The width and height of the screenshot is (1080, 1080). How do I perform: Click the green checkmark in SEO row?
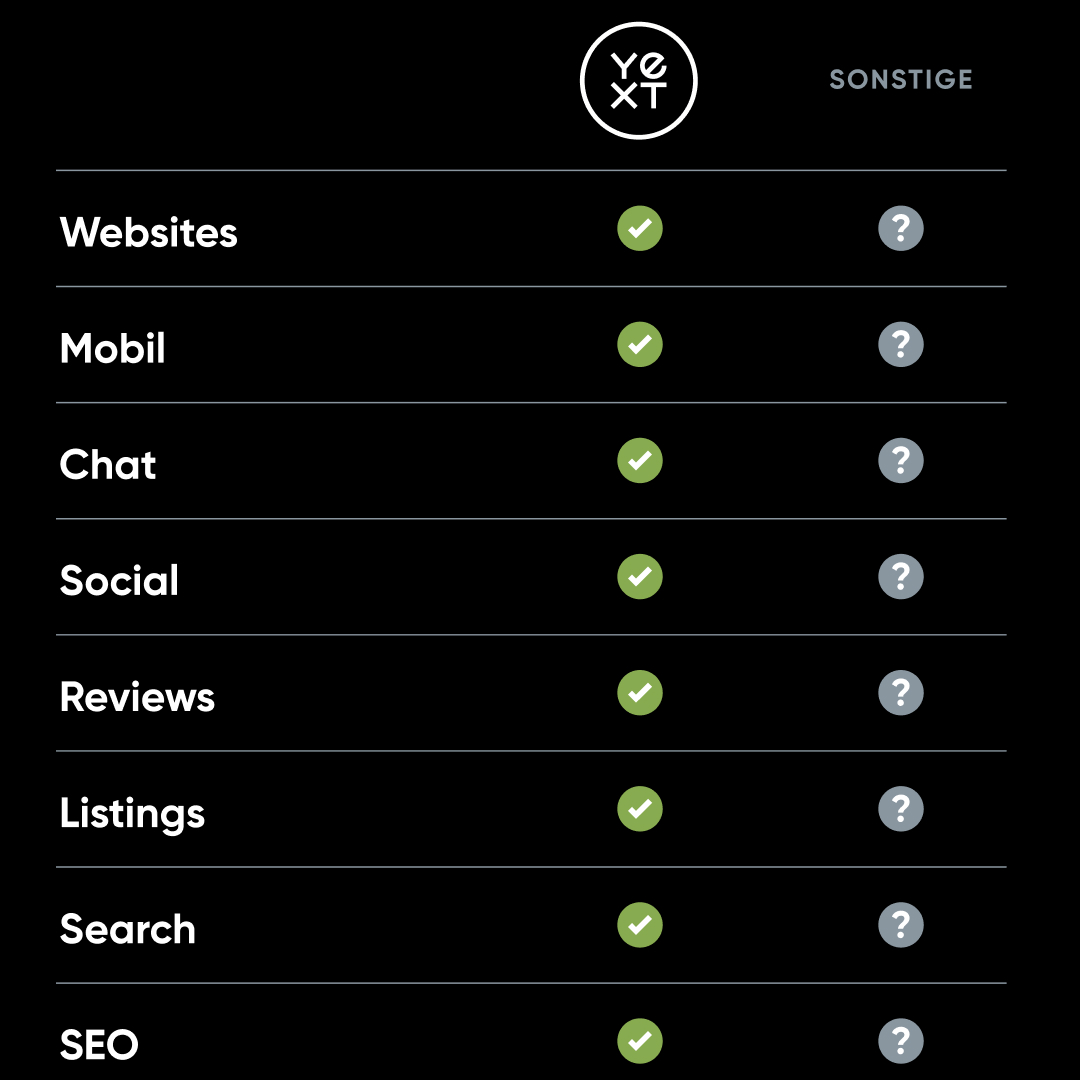point(640,1041)
